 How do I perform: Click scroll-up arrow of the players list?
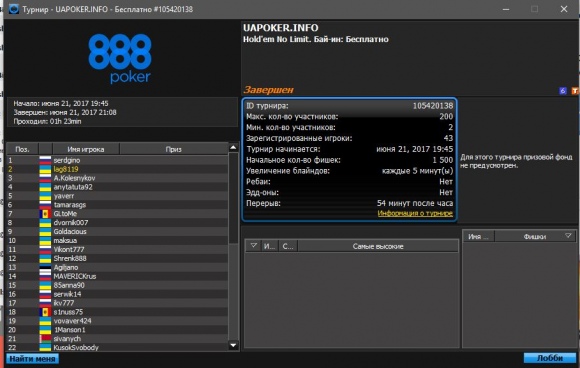233,148
